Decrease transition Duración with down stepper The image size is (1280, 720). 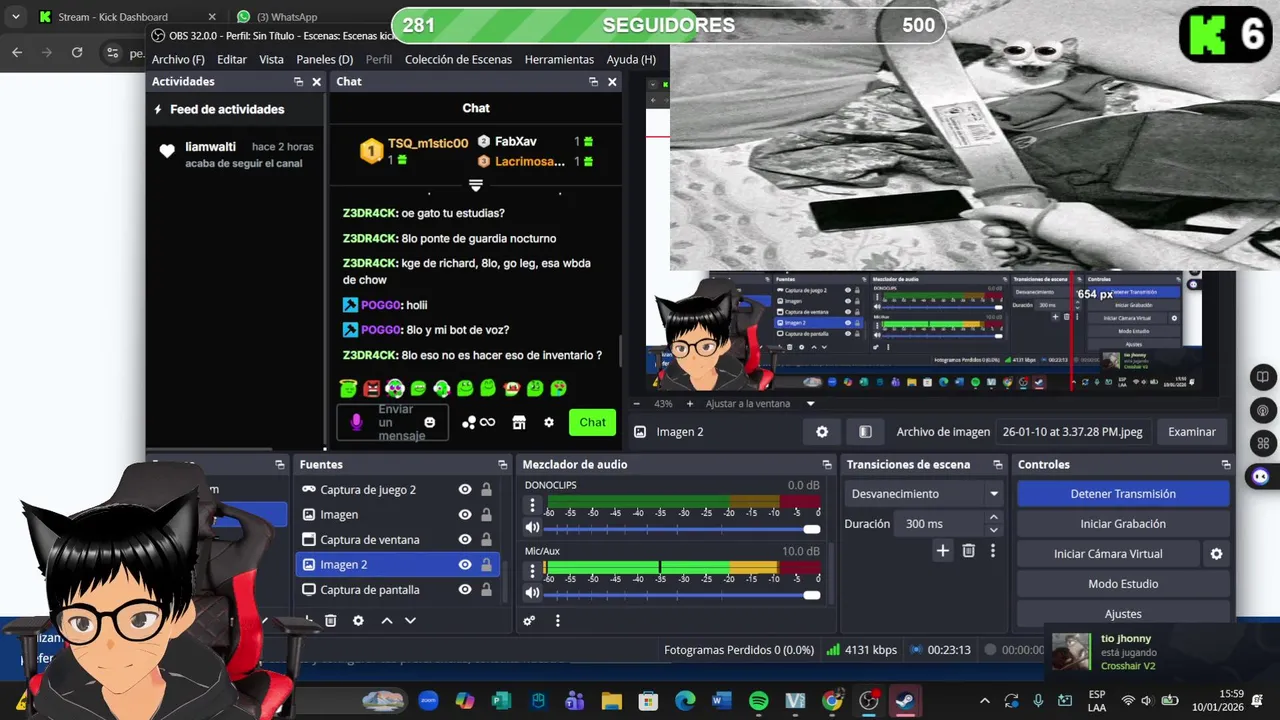click(x=993, y=530)
